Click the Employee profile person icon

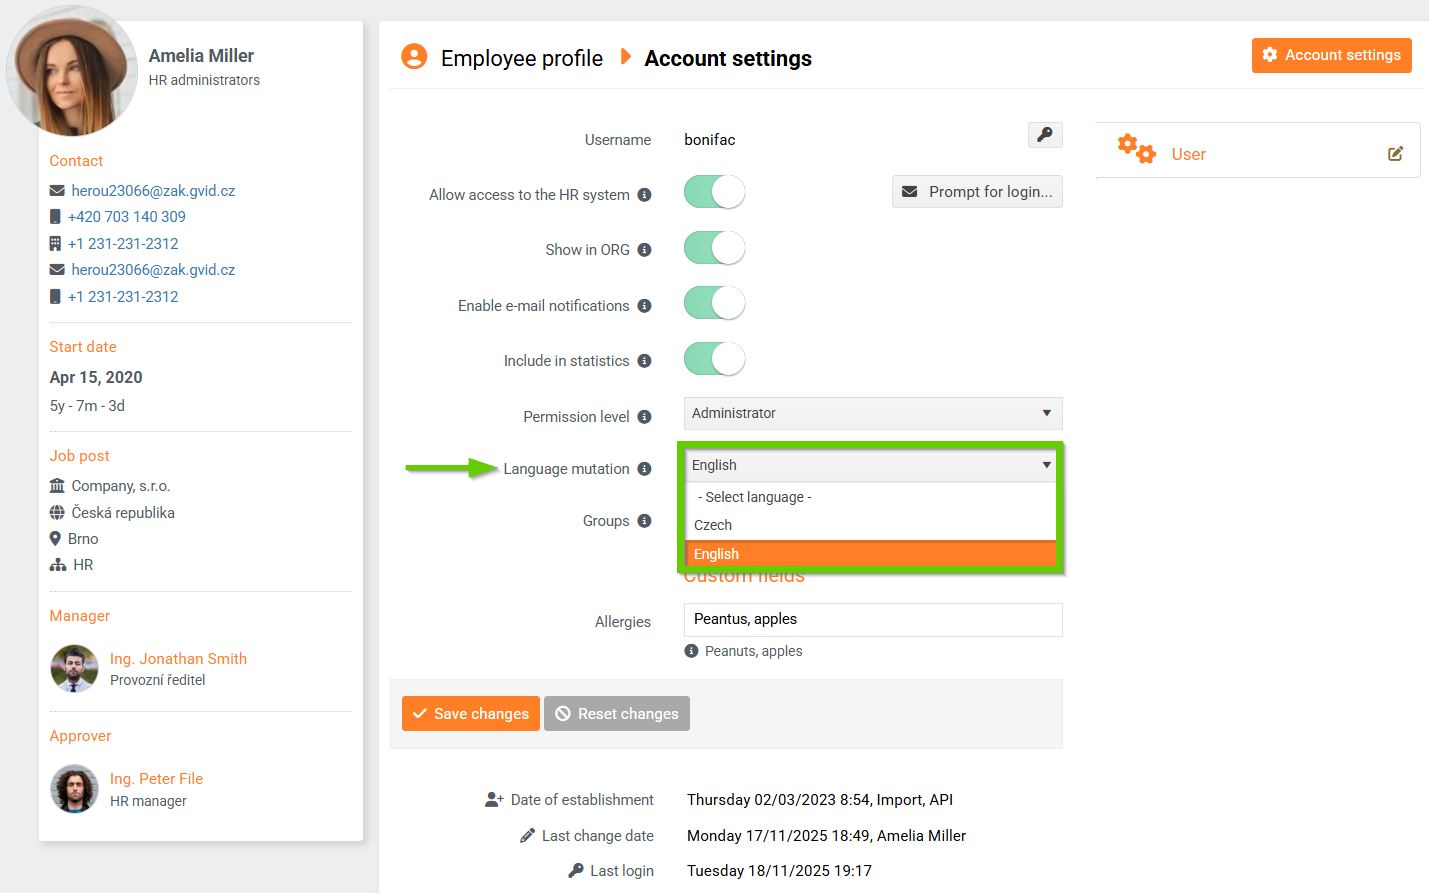414,57
